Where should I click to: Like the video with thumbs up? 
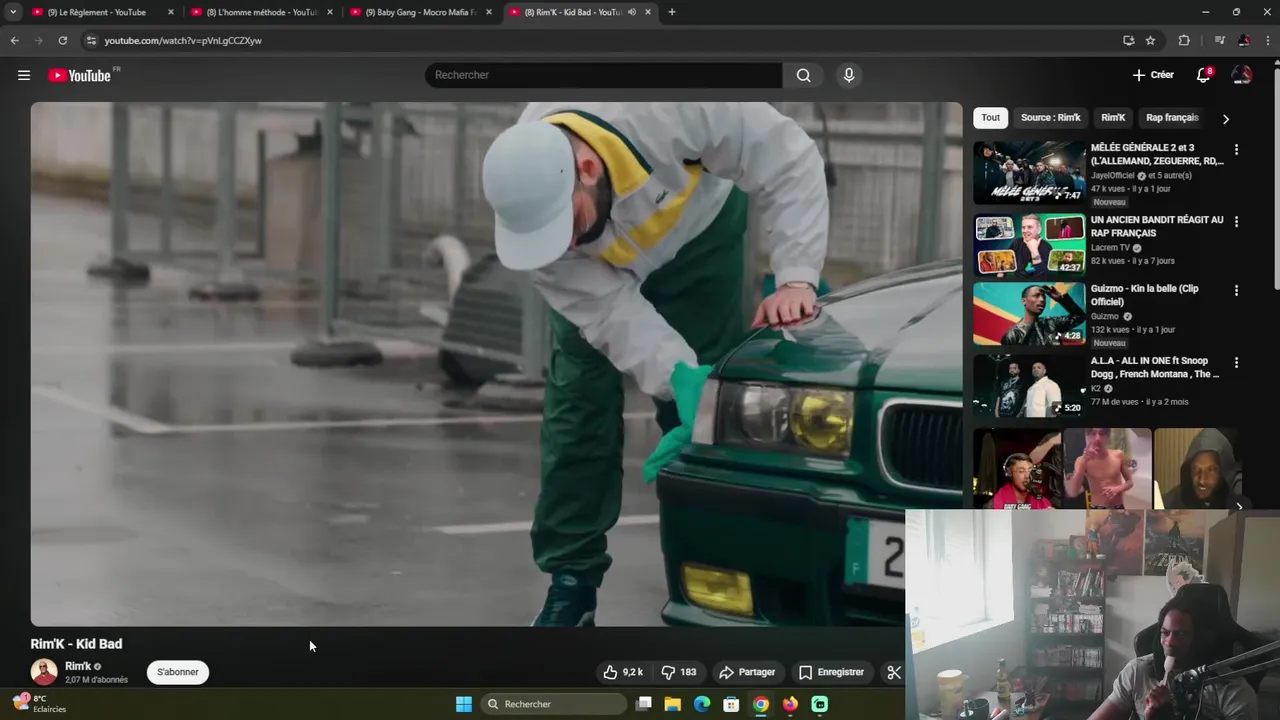623,672
